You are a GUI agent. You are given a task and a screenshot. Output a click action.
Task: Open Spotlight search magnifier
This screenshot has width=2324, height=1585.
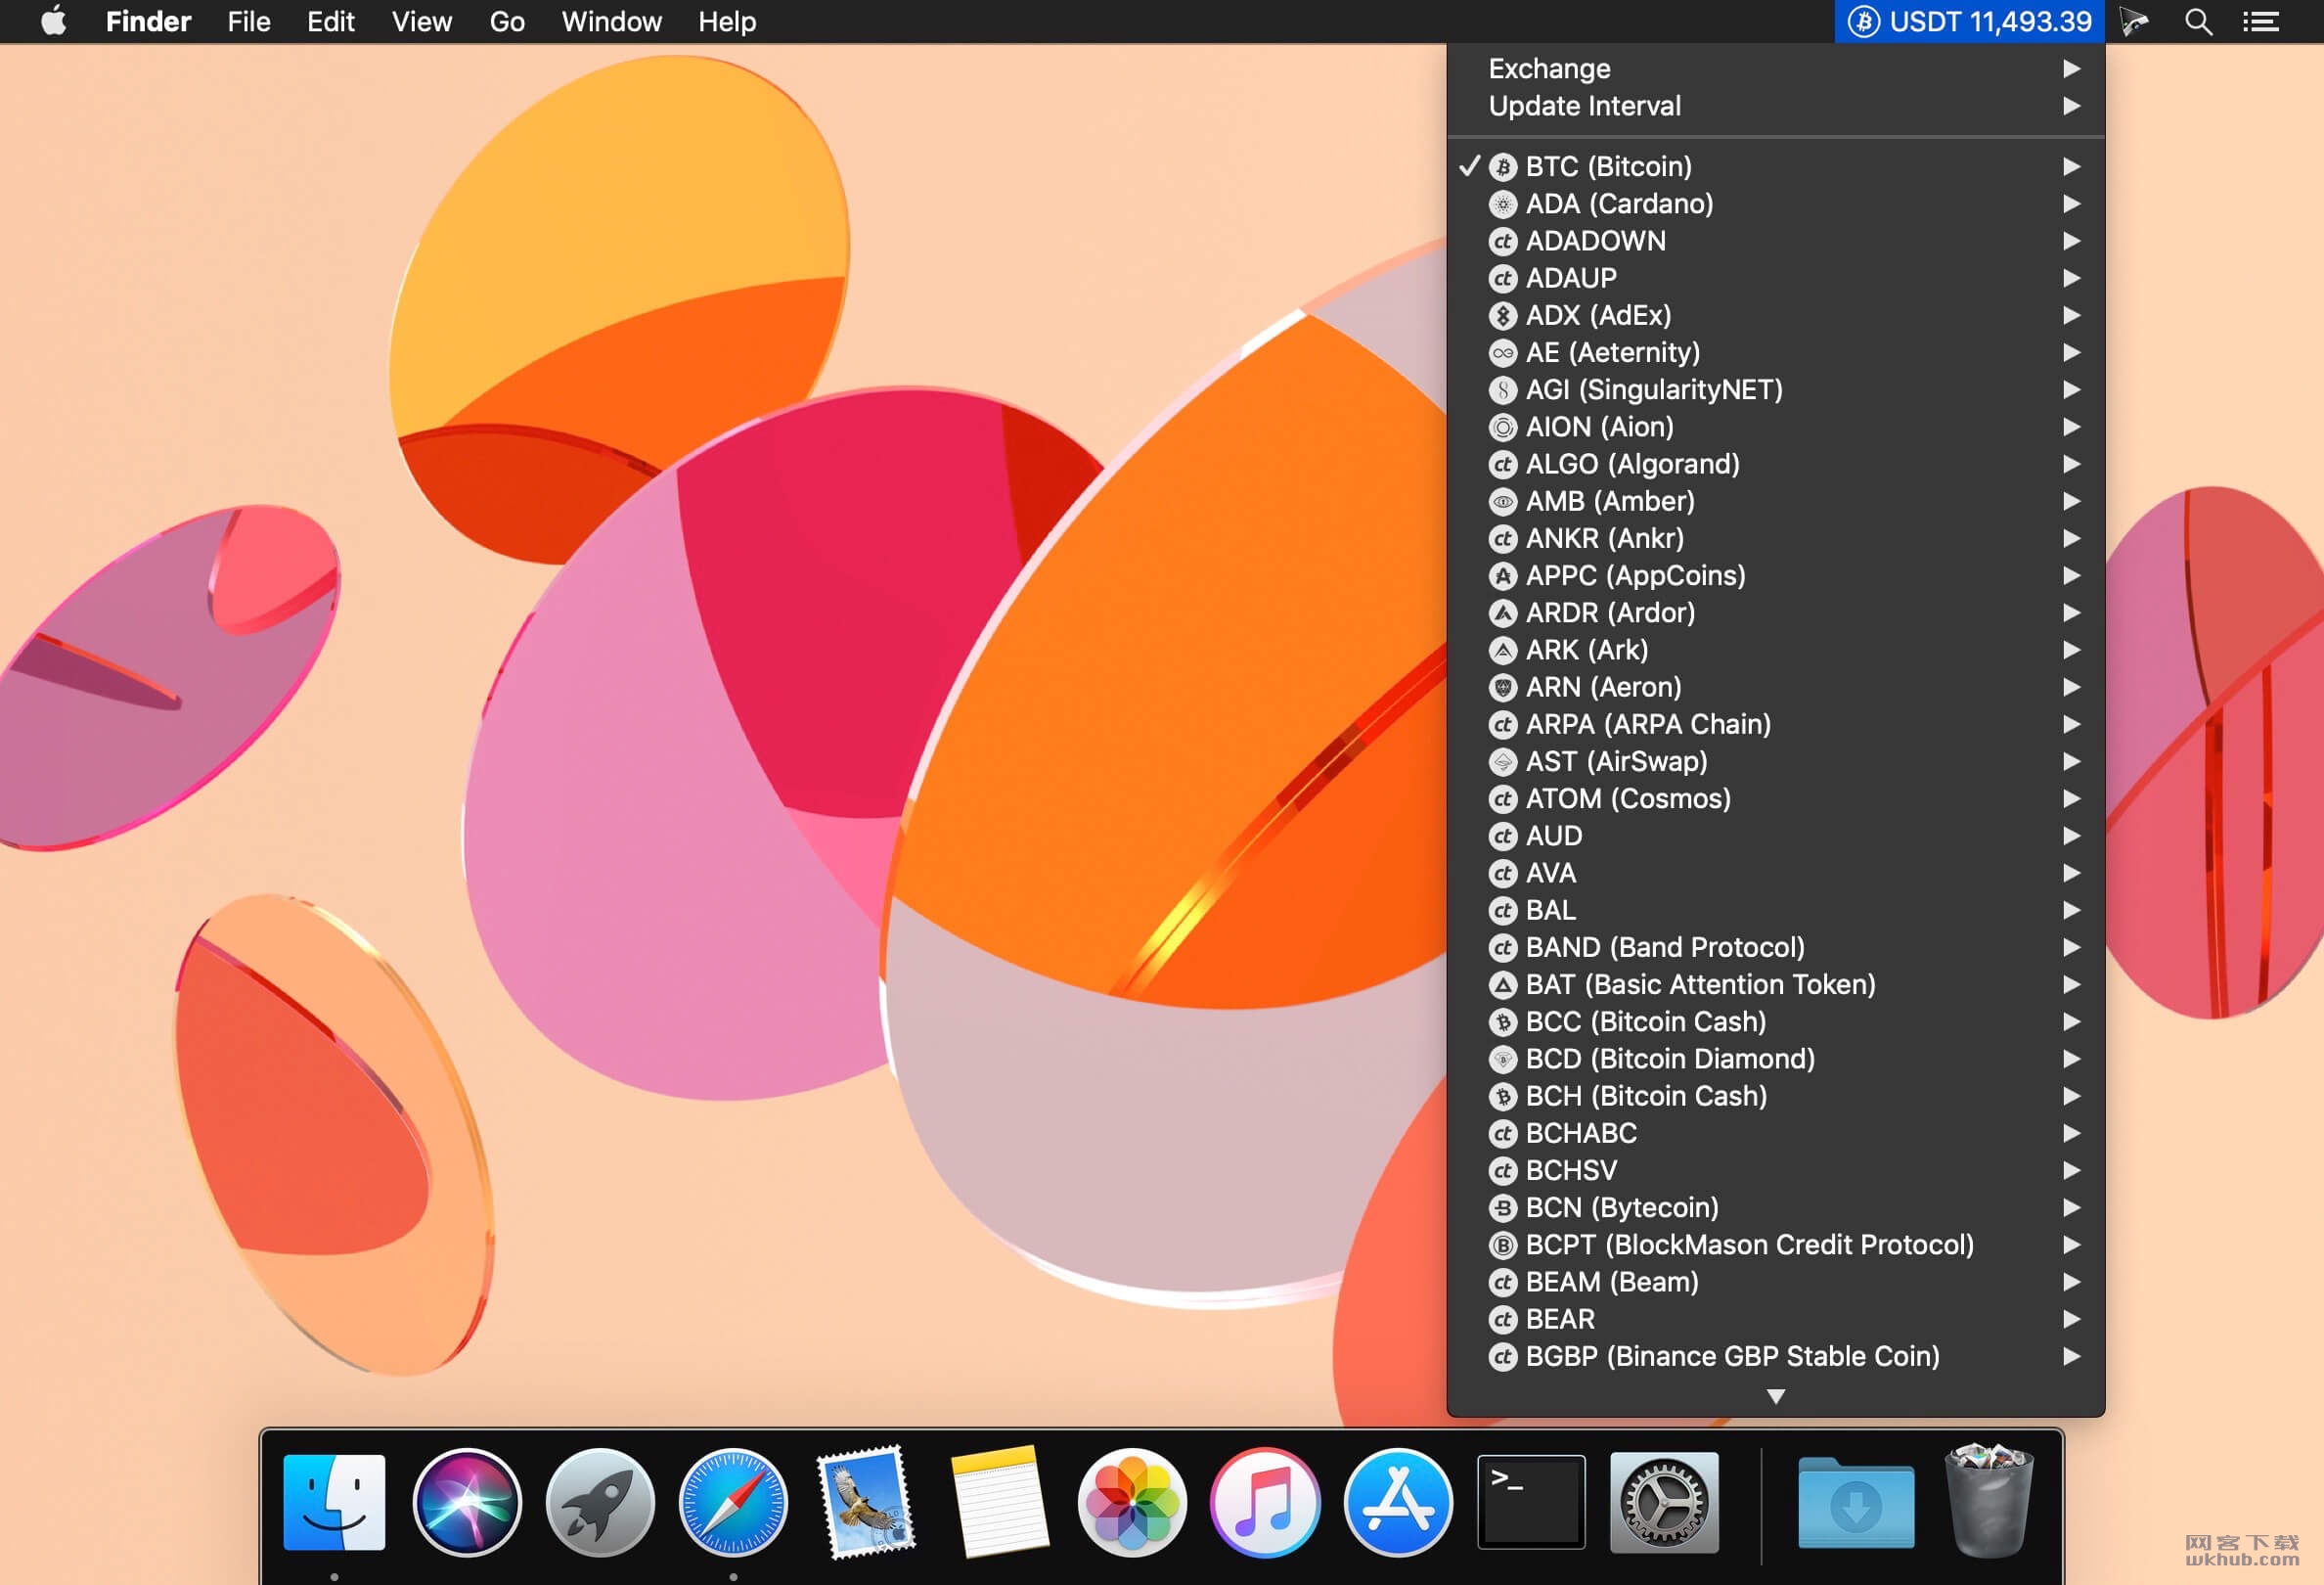[x=2198, y=21]
